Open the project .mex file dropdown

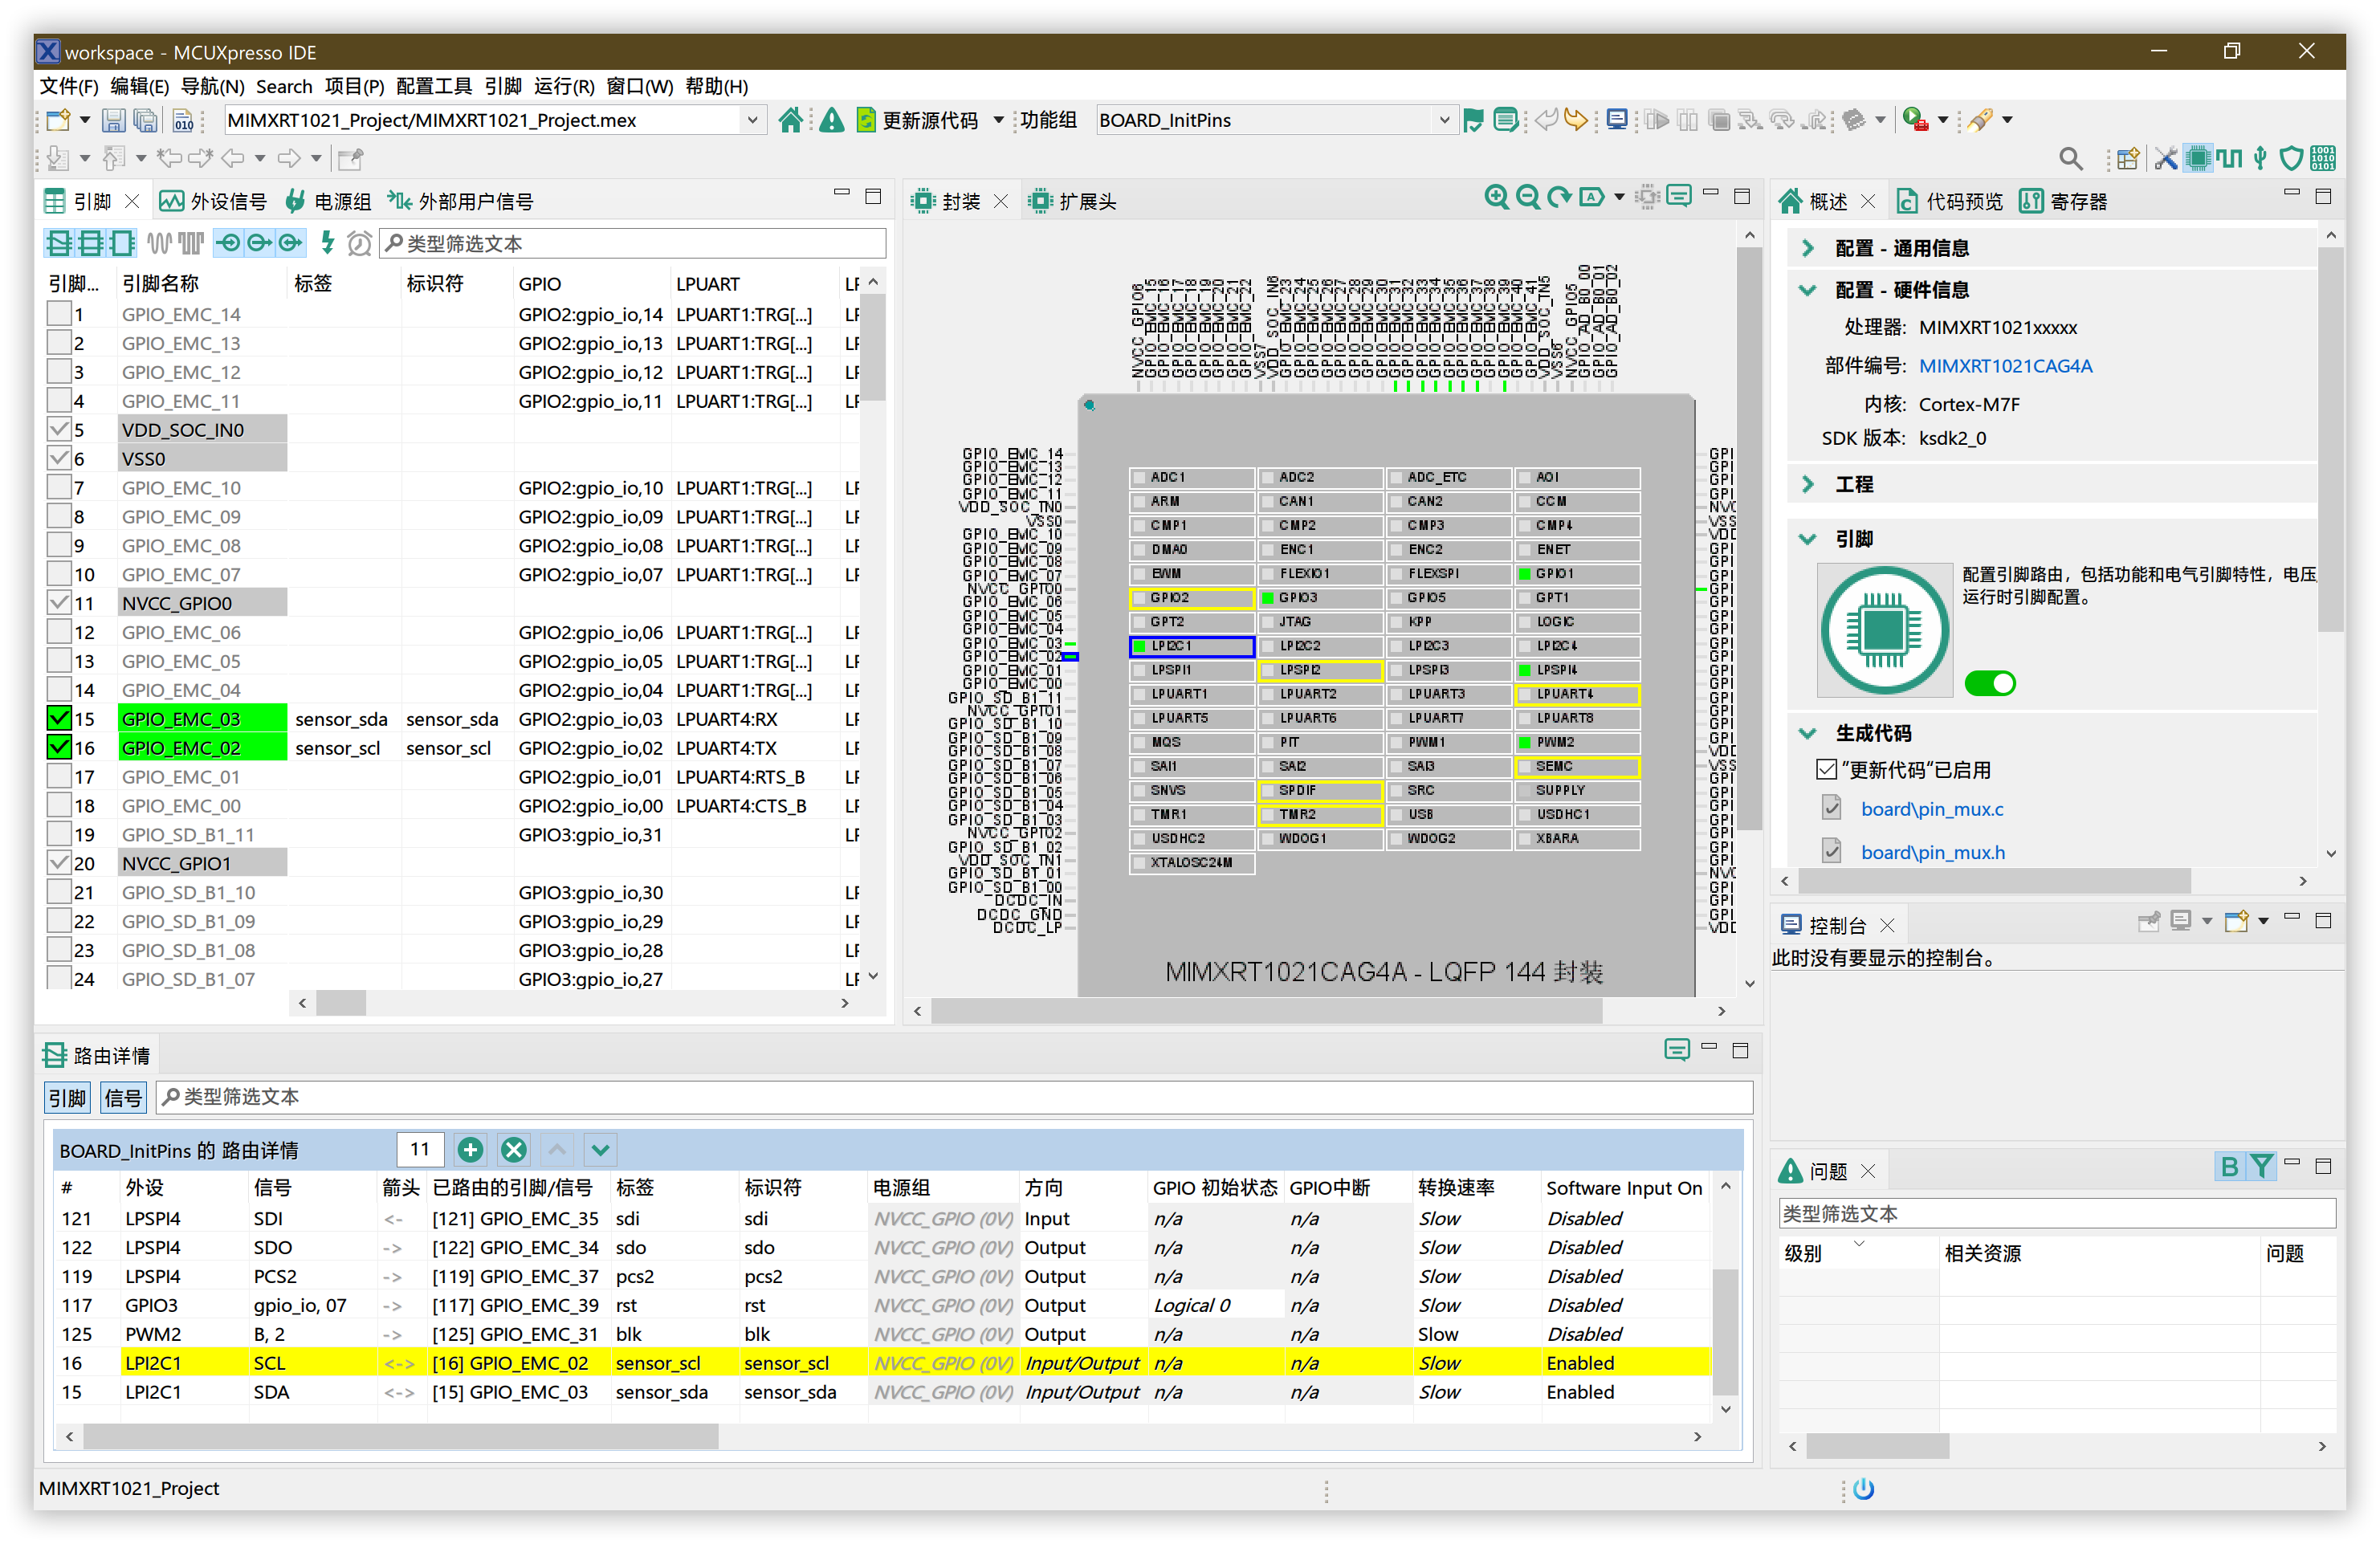[x=752, y=120]
